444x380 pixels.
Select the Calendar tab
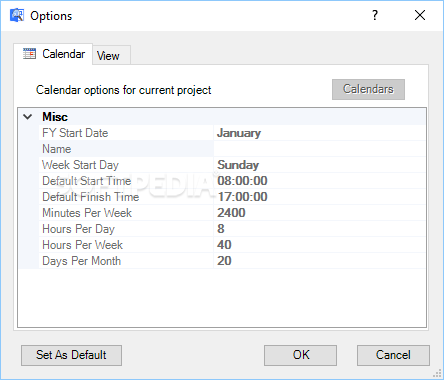point(53,54)
